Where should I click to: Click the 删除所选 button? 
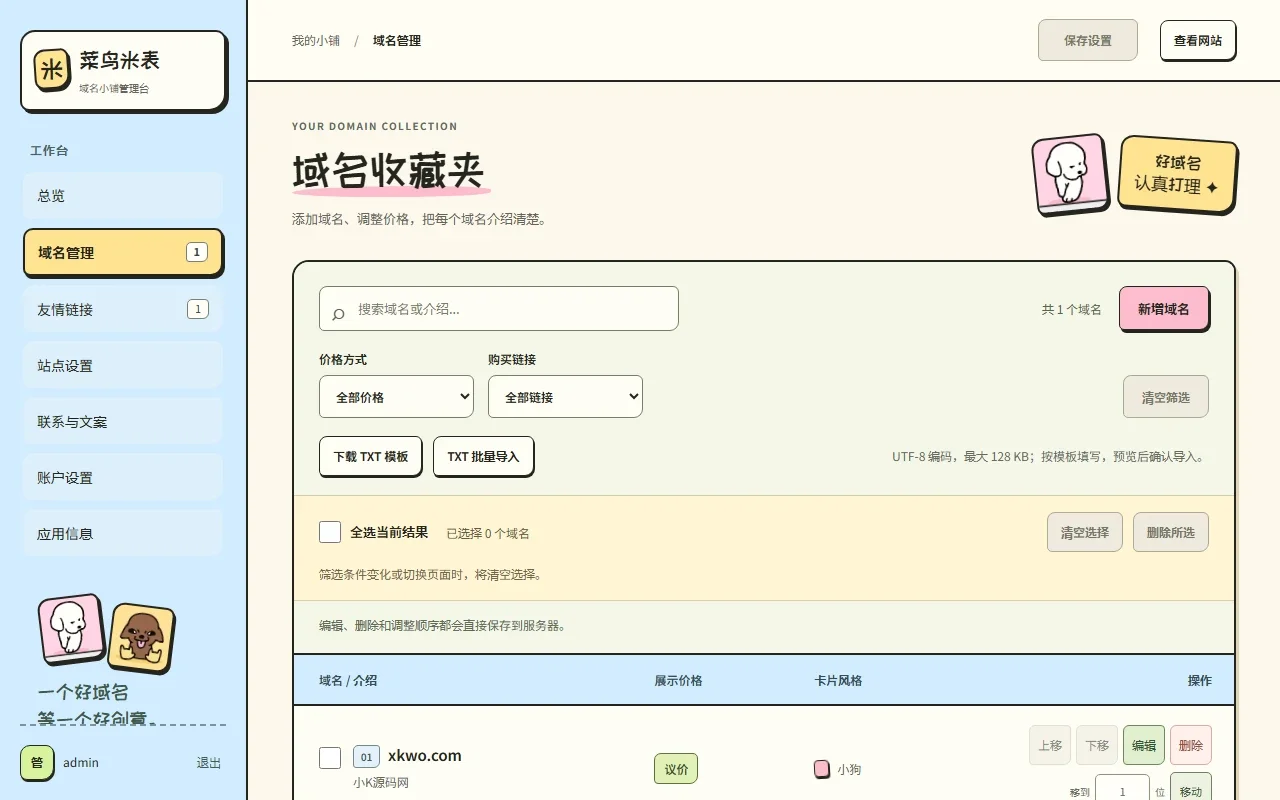tap(1171, 532)
